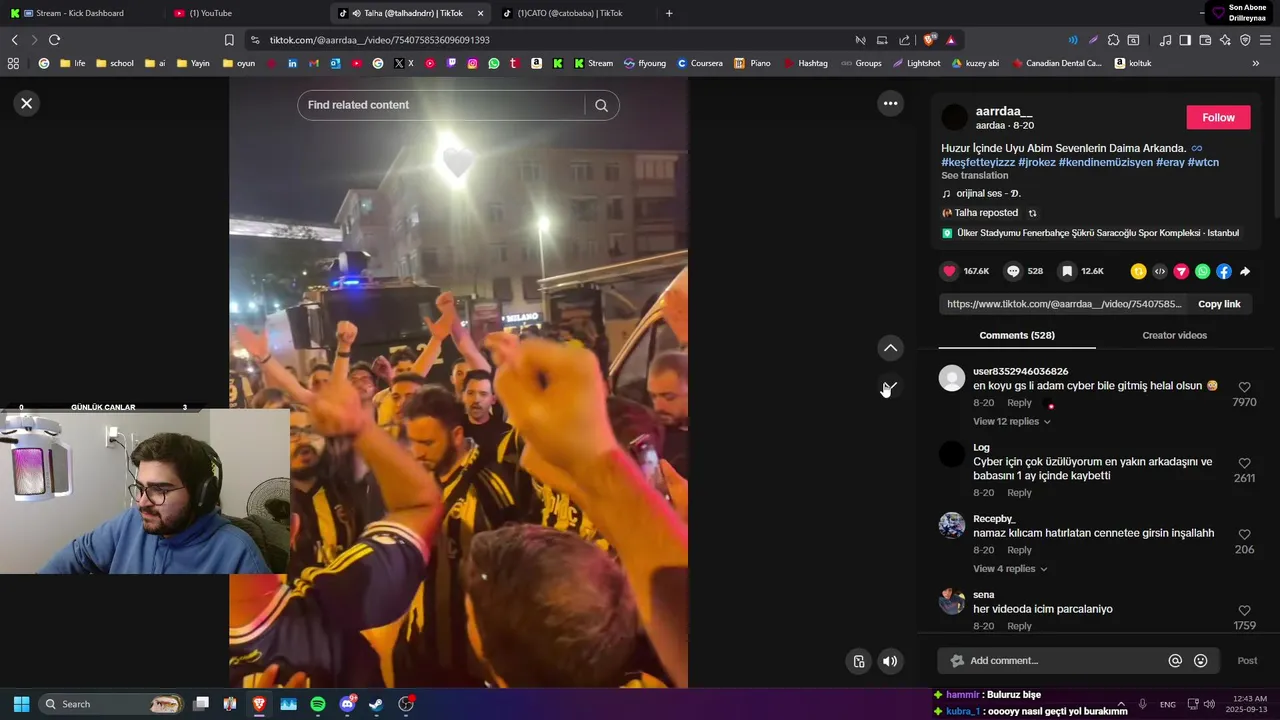Like Log's comment with heart
Image resolution: width=1280 pixels, height=720 pixels.
(x=1244, y=463)
